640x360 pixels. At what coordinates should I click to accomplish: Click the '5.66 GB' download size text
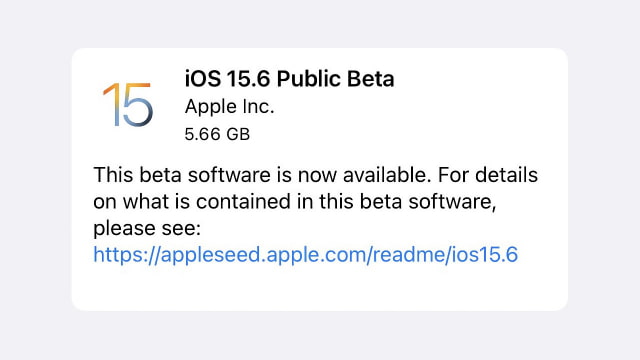[217, 134]
